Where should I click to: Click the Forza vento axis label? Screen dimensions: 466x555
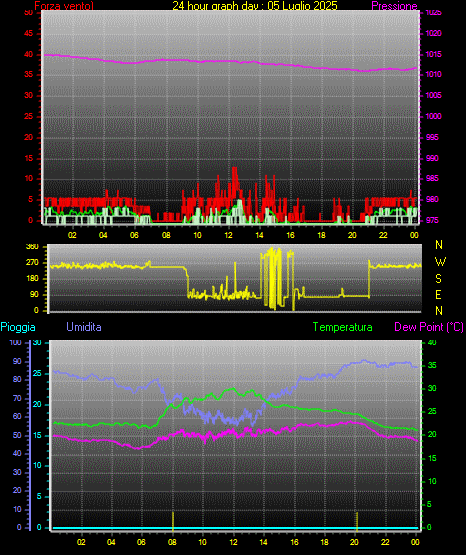(x=64, y=6)
